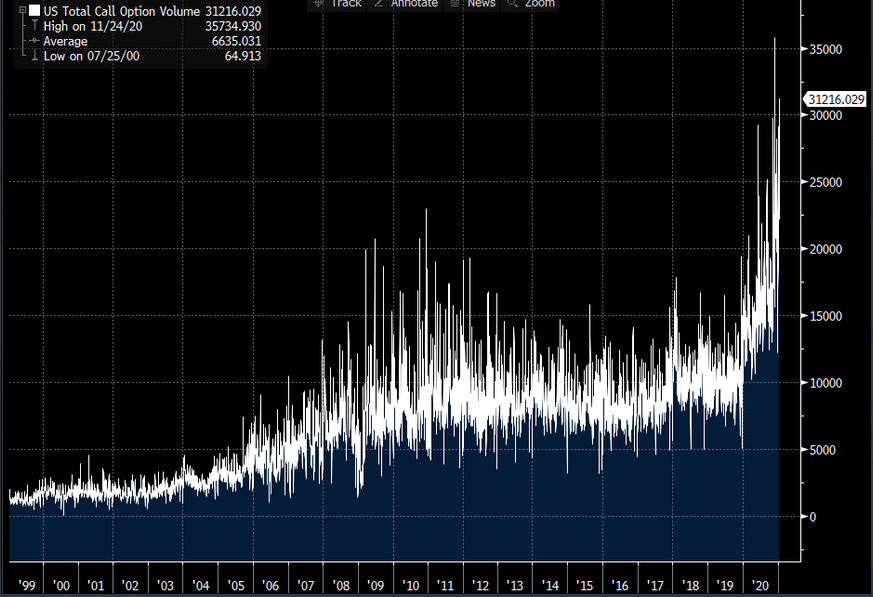This screenshot has width=873, height=597.
Task: Click the legend value 6635.031
Action: click(236, 41)
